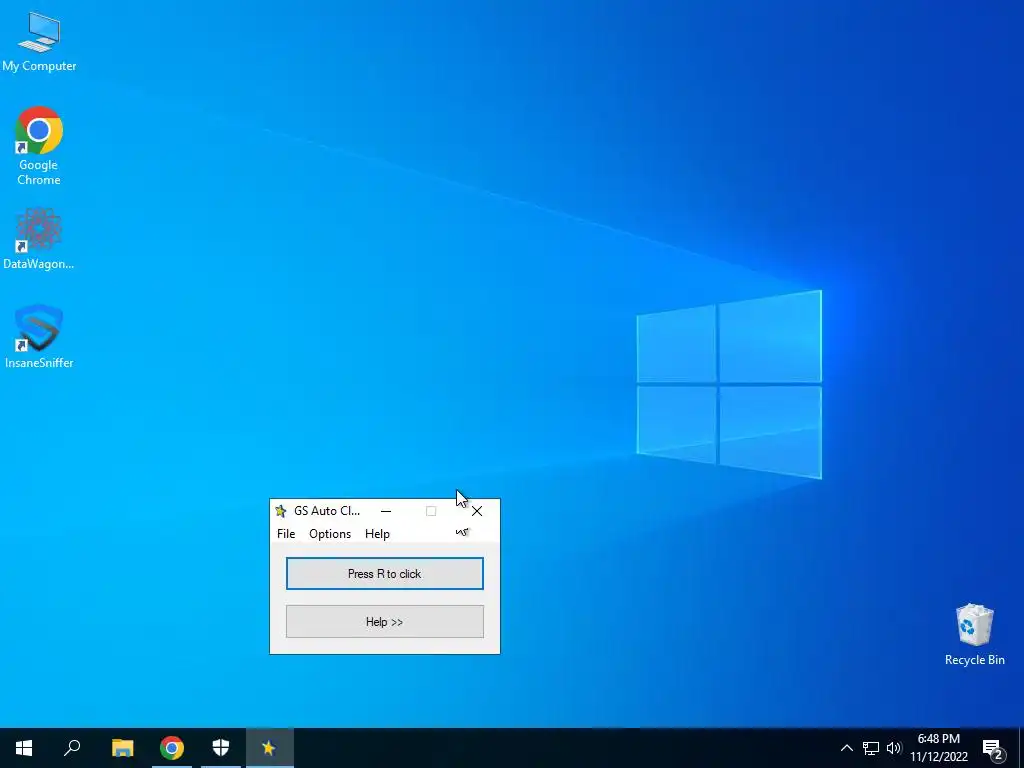Open the My Computer desktop icon

(39, 40)
